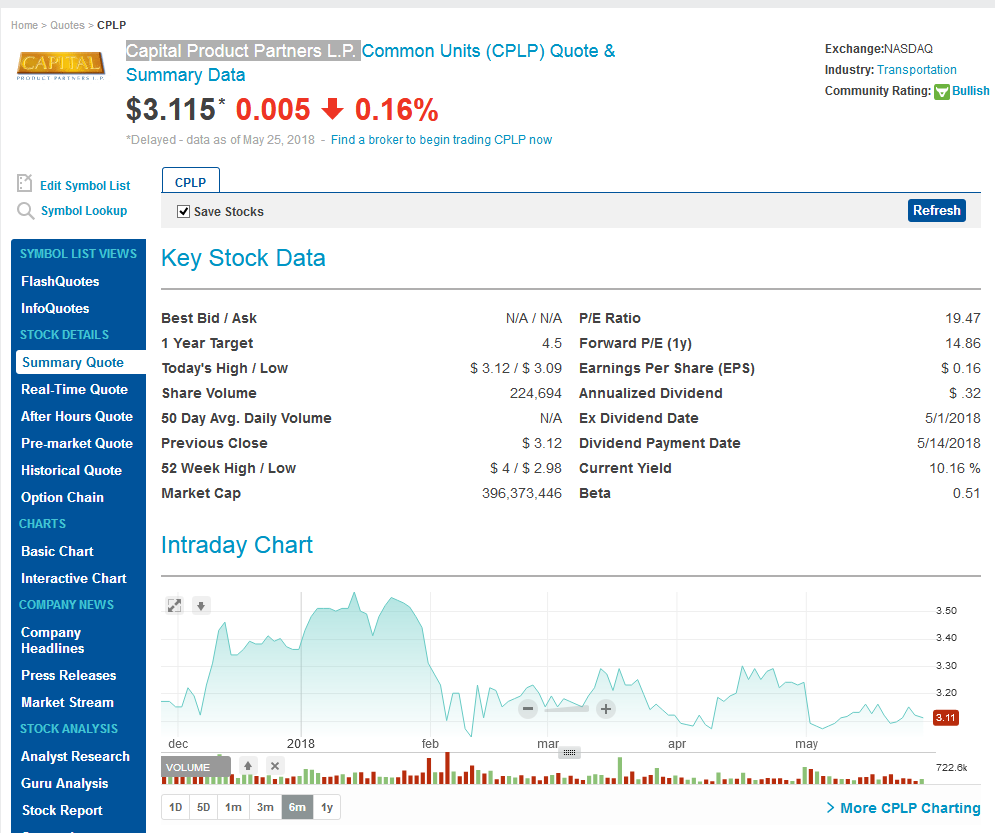Open InfoQuotes in sidebar

click(x=55, y=308)
